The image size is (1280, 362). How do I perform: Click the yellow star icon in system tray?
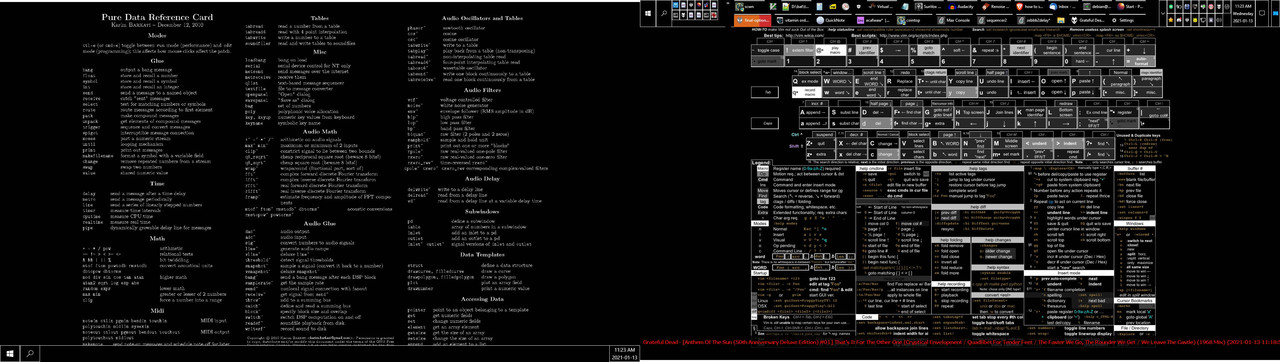pos(1171,20)
